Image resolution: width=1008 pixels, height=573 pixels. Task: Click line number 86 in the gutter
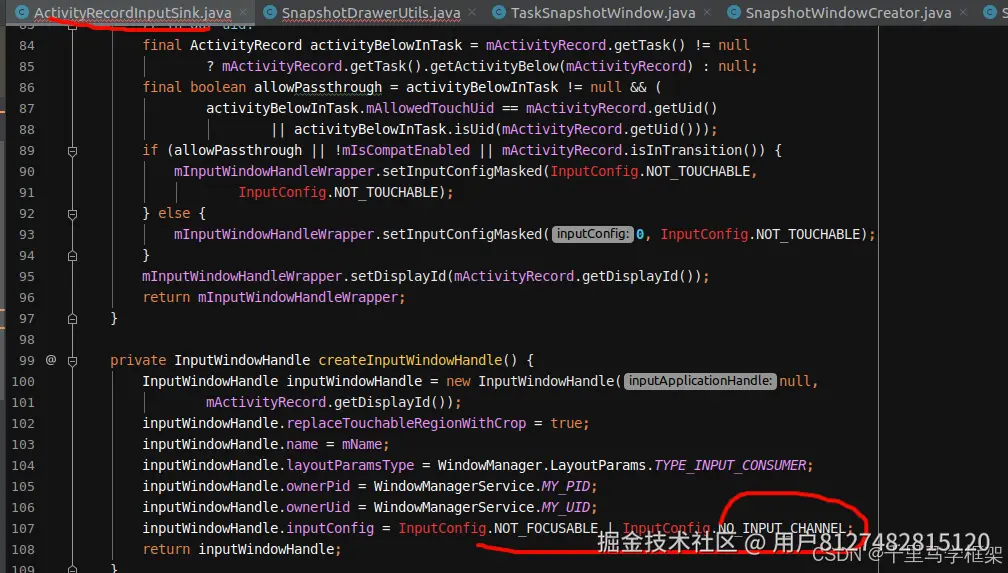tap(26, 87)
